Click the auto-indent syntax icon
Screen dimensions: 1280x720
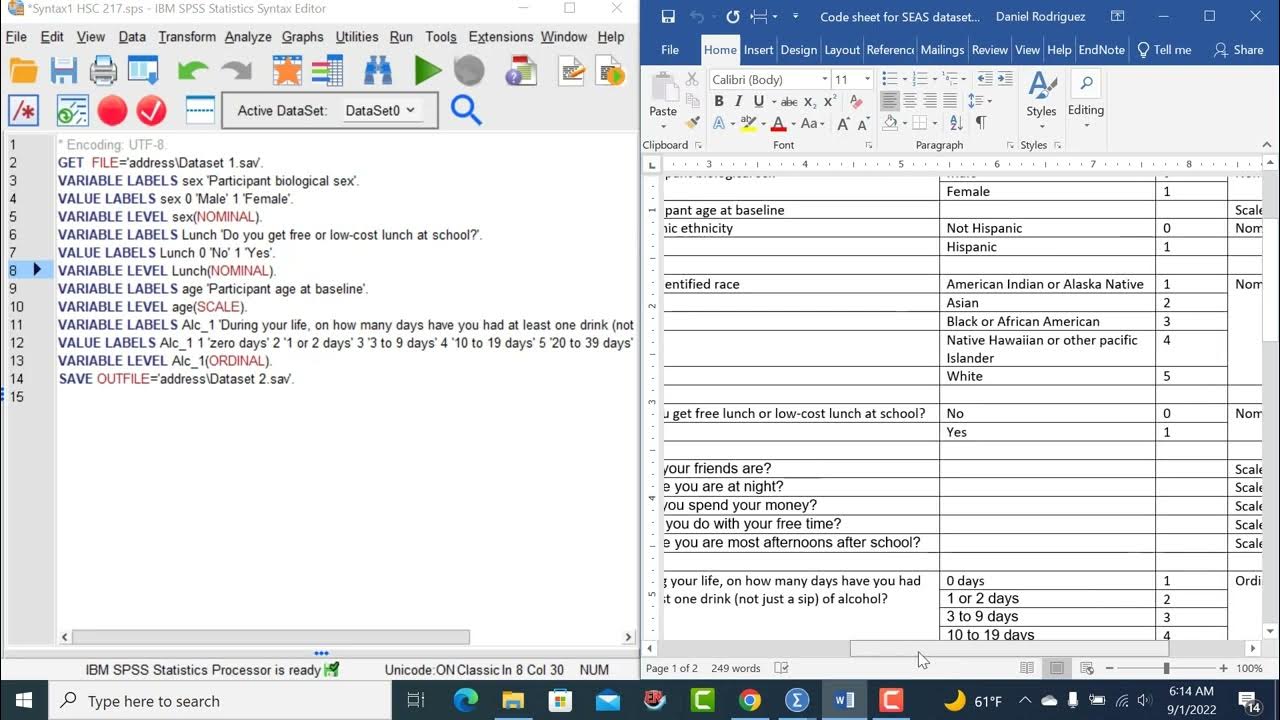coord(72,111)
